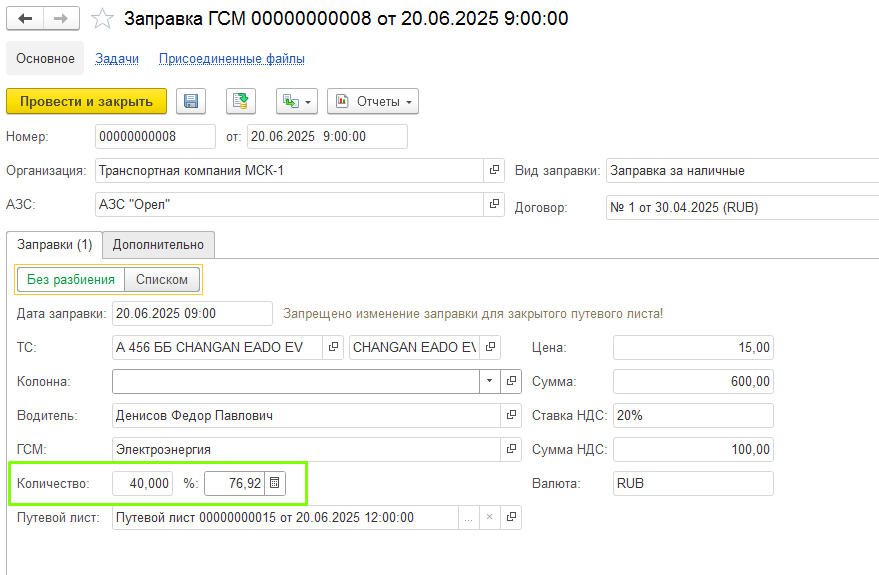Screen dimensions: 879x575
Task: Clear the Путевой лист field
Action: pyautogui.click(x=489, y=517)
